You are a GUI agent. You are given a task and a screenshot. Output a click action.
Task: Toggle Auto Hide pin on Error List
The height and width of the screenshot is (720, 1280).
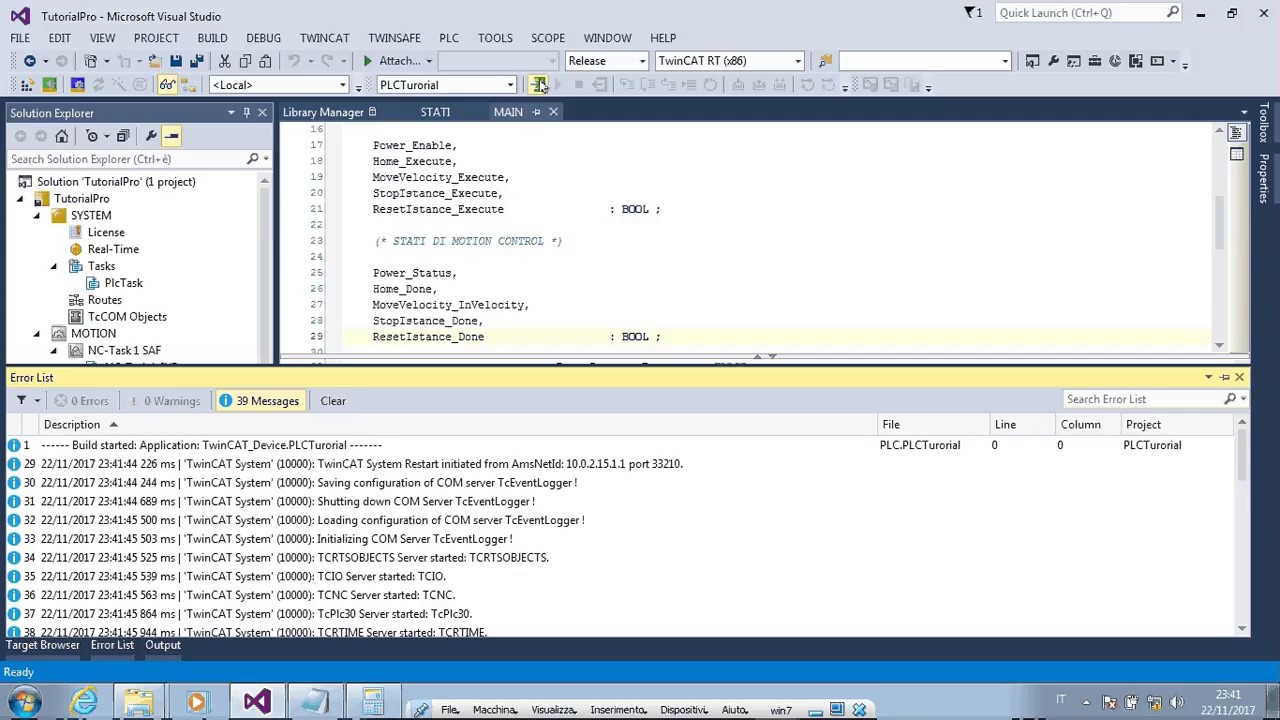pos(1224,377)
